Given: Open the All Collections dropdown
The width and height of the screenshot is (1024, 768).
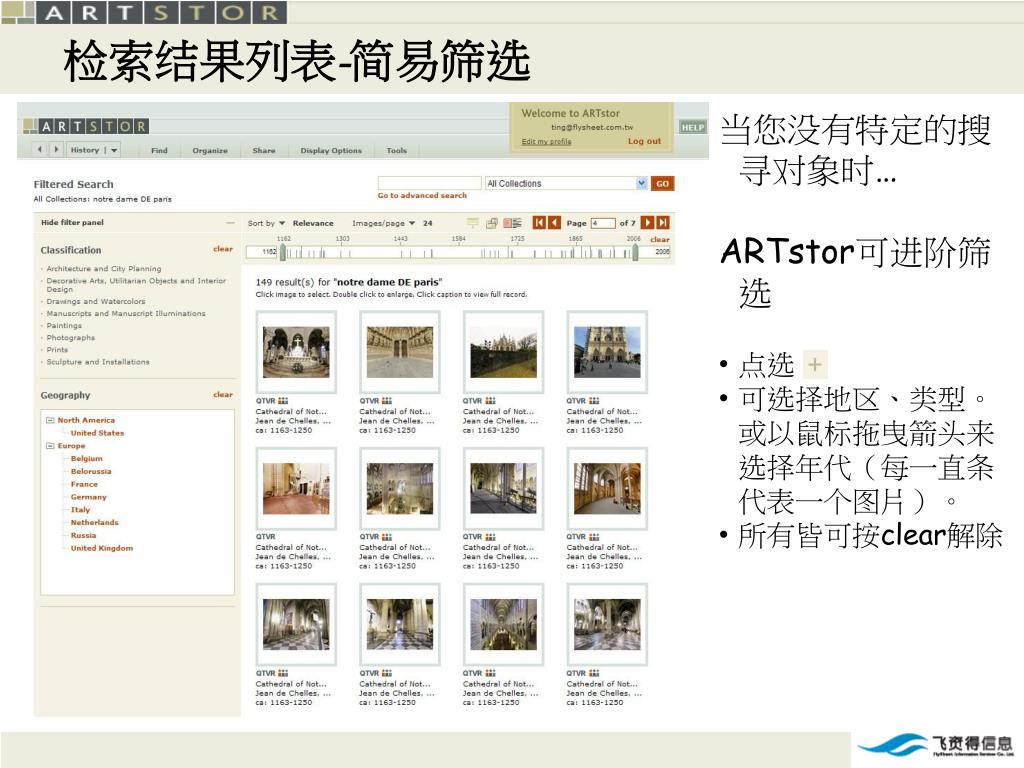Looking at the screenshot, I should [566, 184].
